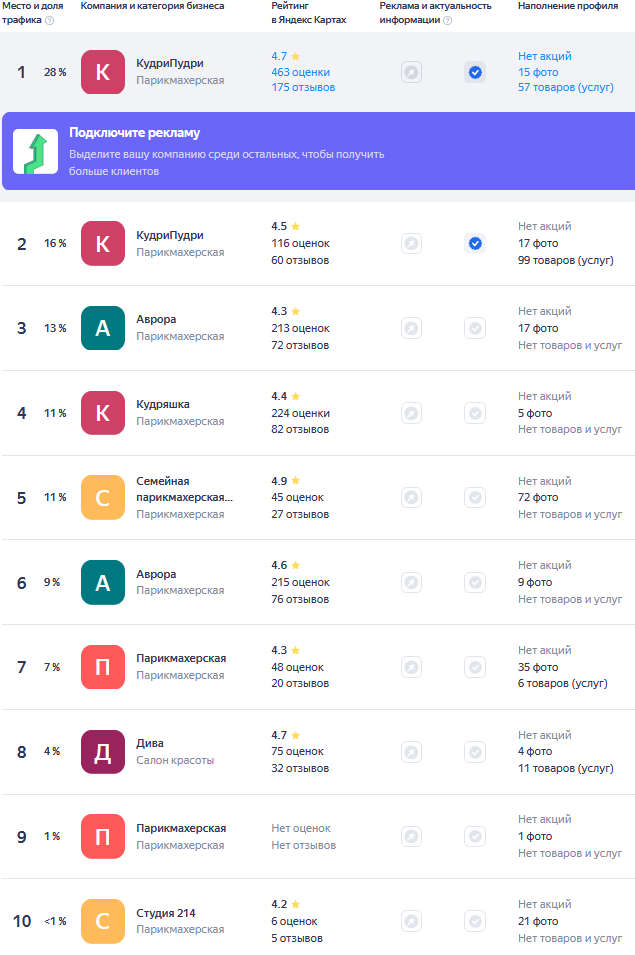
Task: Select company name 'Студия 214'
Action: tap(166, 913)
